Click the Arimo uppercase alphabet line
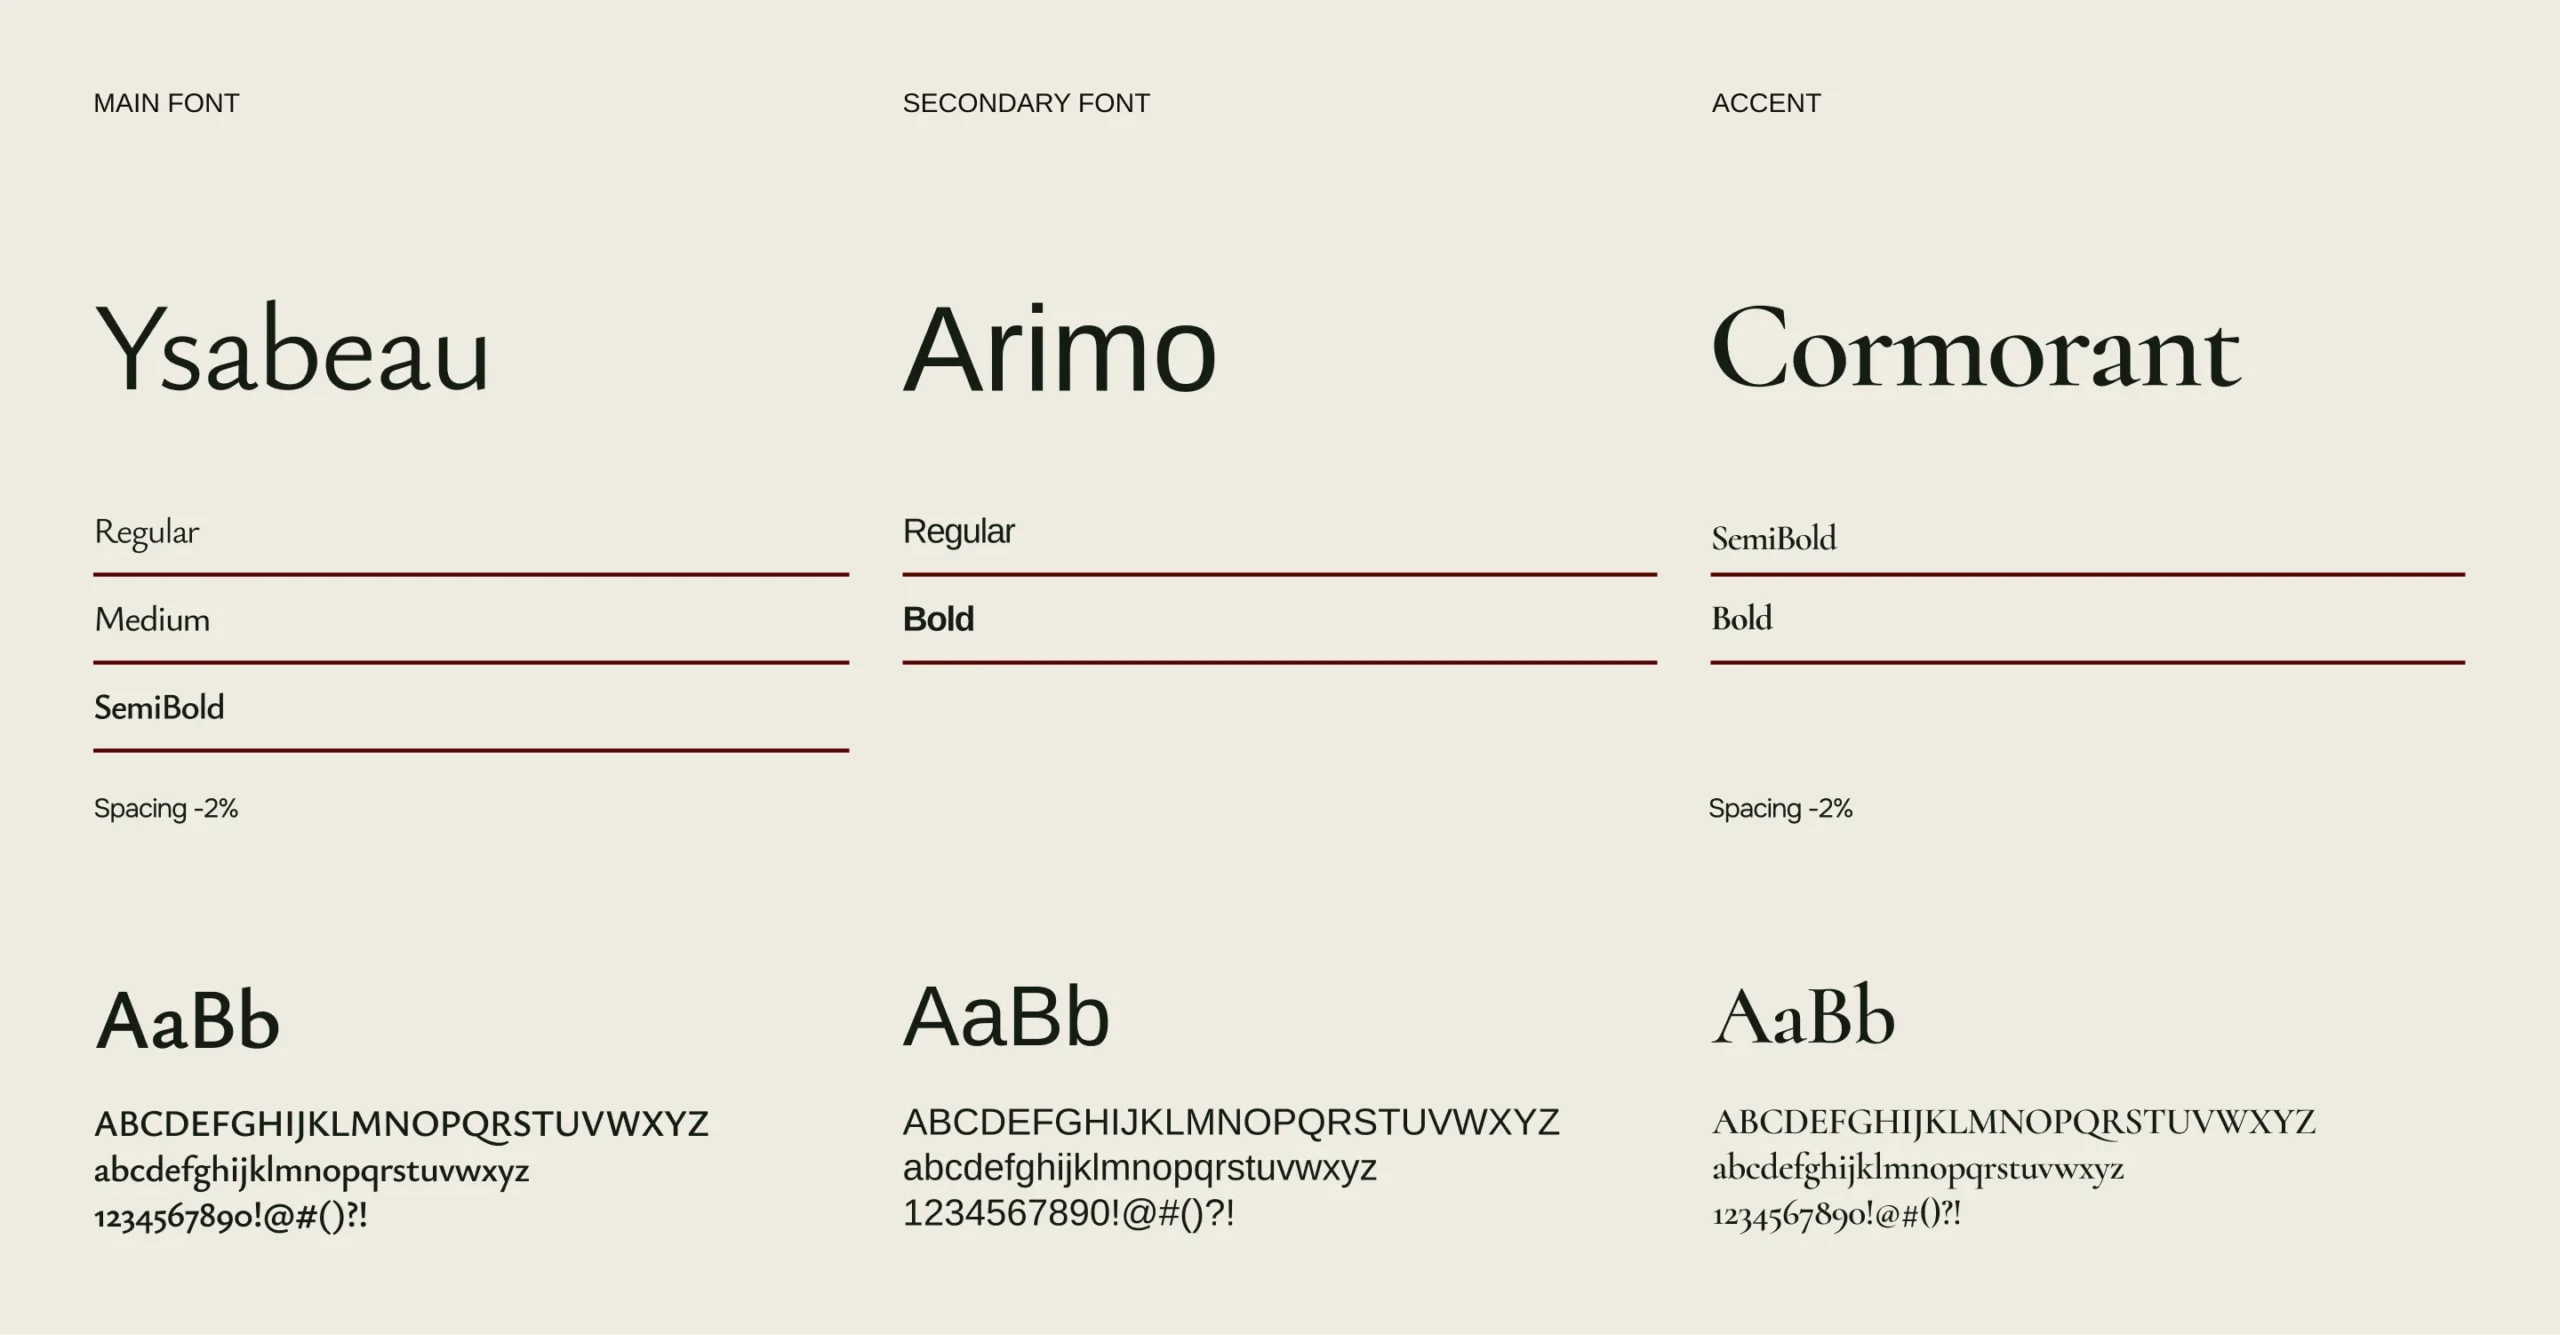The width and height of the screenshot is (2560, 1335). tap(1231, 1122)
